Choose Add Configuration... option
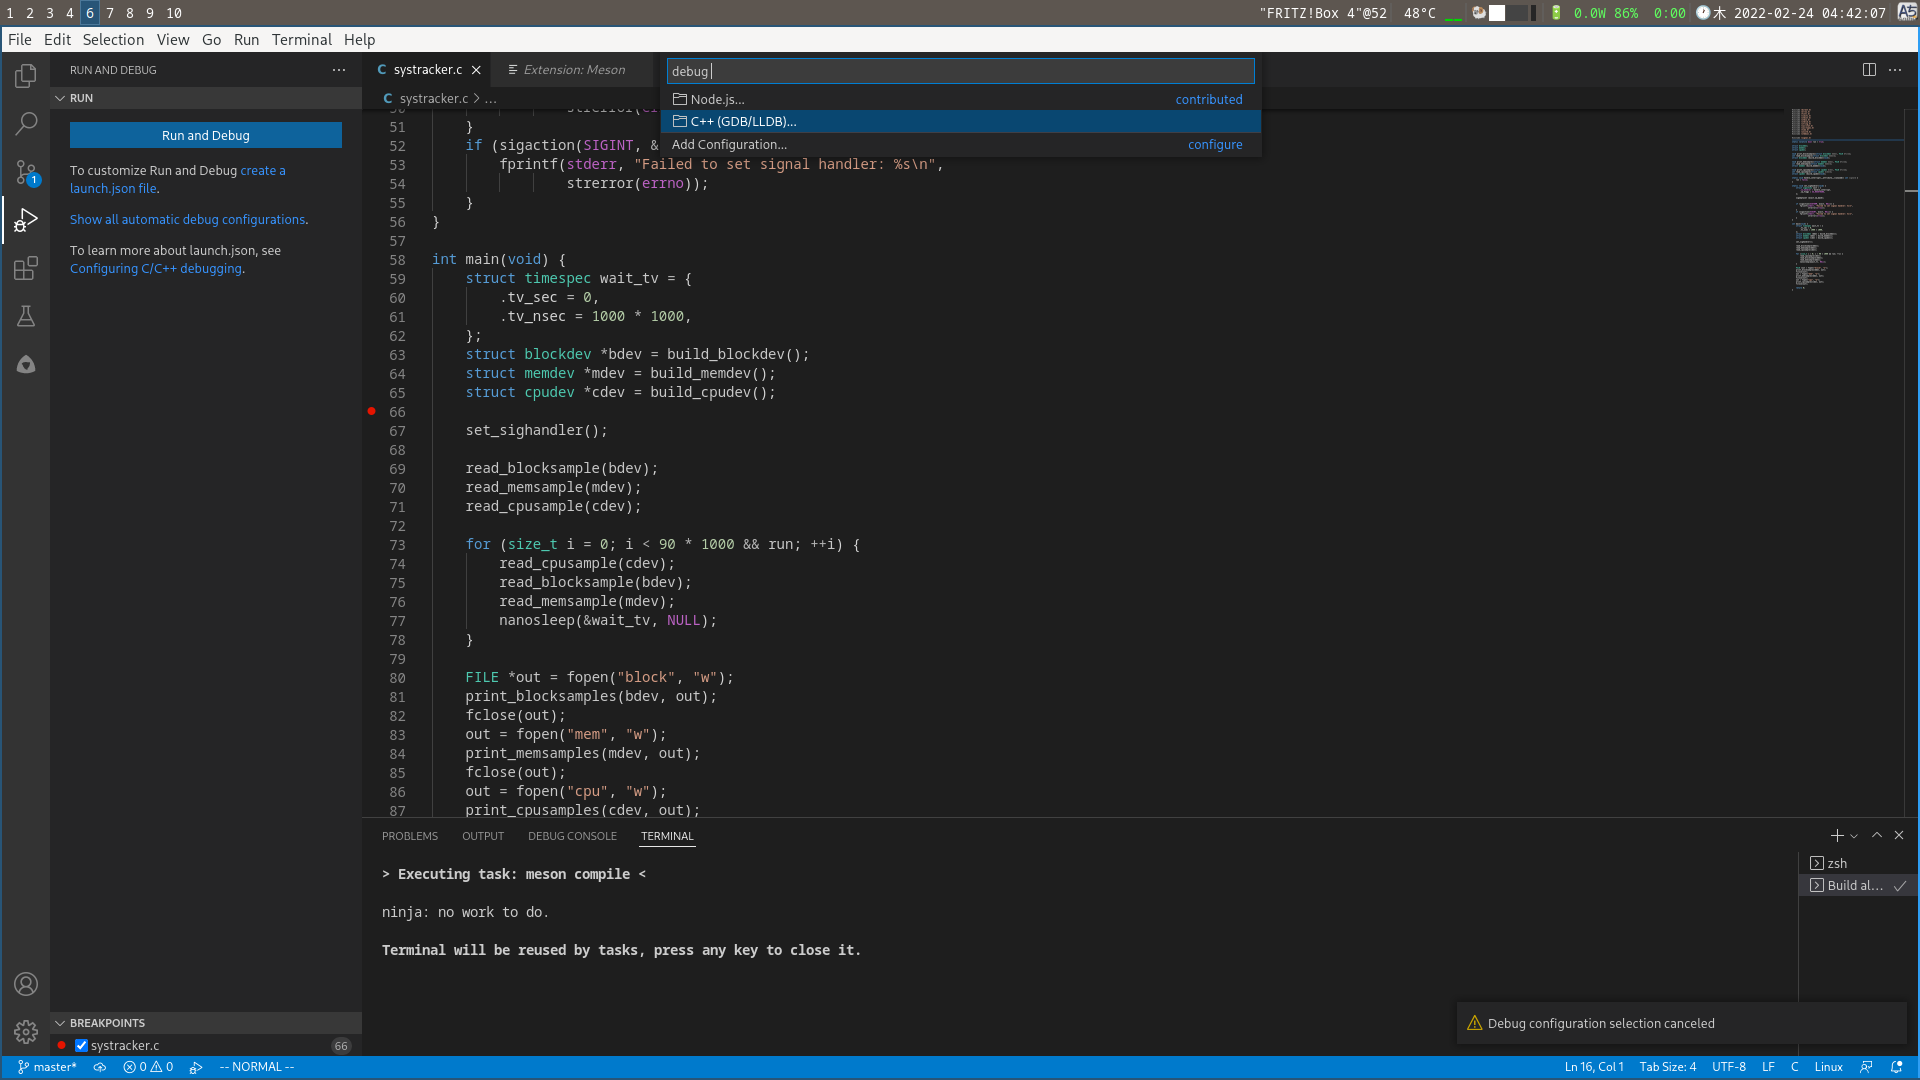 [x=960, y=144]
